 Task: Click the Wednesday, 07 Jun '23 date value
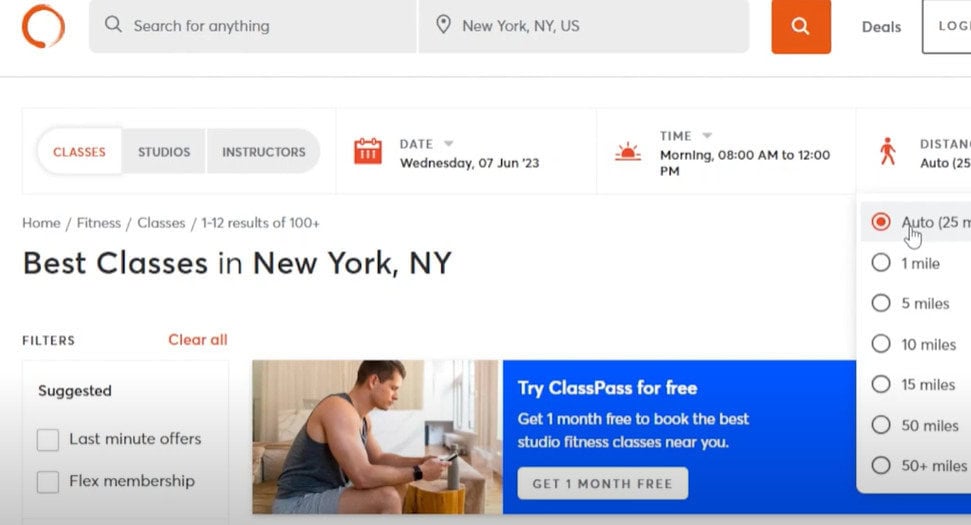(469, 163)
